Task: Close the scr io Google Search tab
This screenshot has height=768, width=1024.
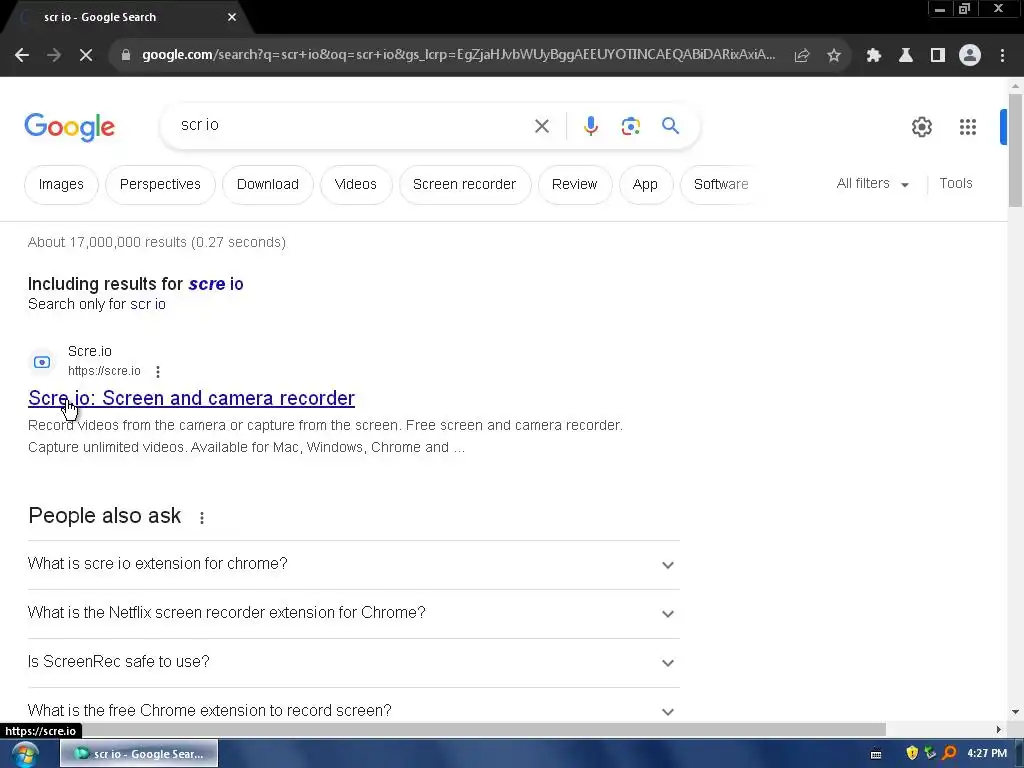Action: click(x=232, y=18)
